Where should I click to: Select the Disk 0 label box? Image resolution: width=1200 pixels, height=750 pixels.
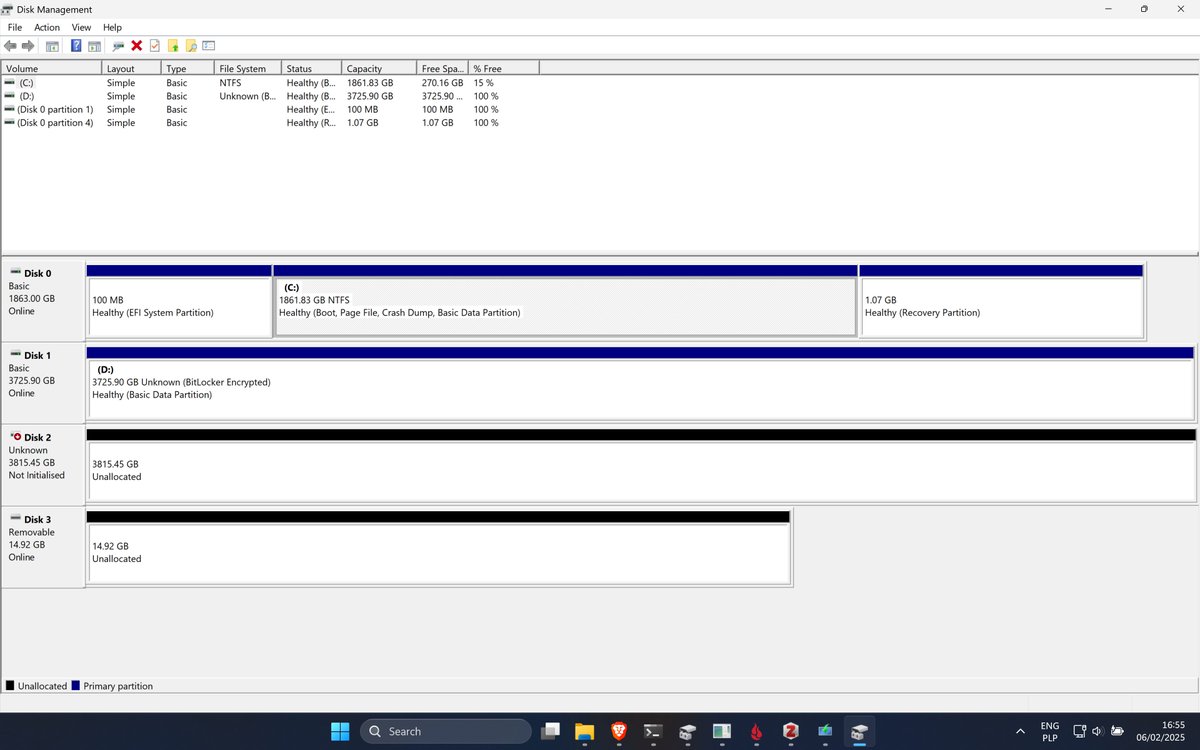coord(43,302)
